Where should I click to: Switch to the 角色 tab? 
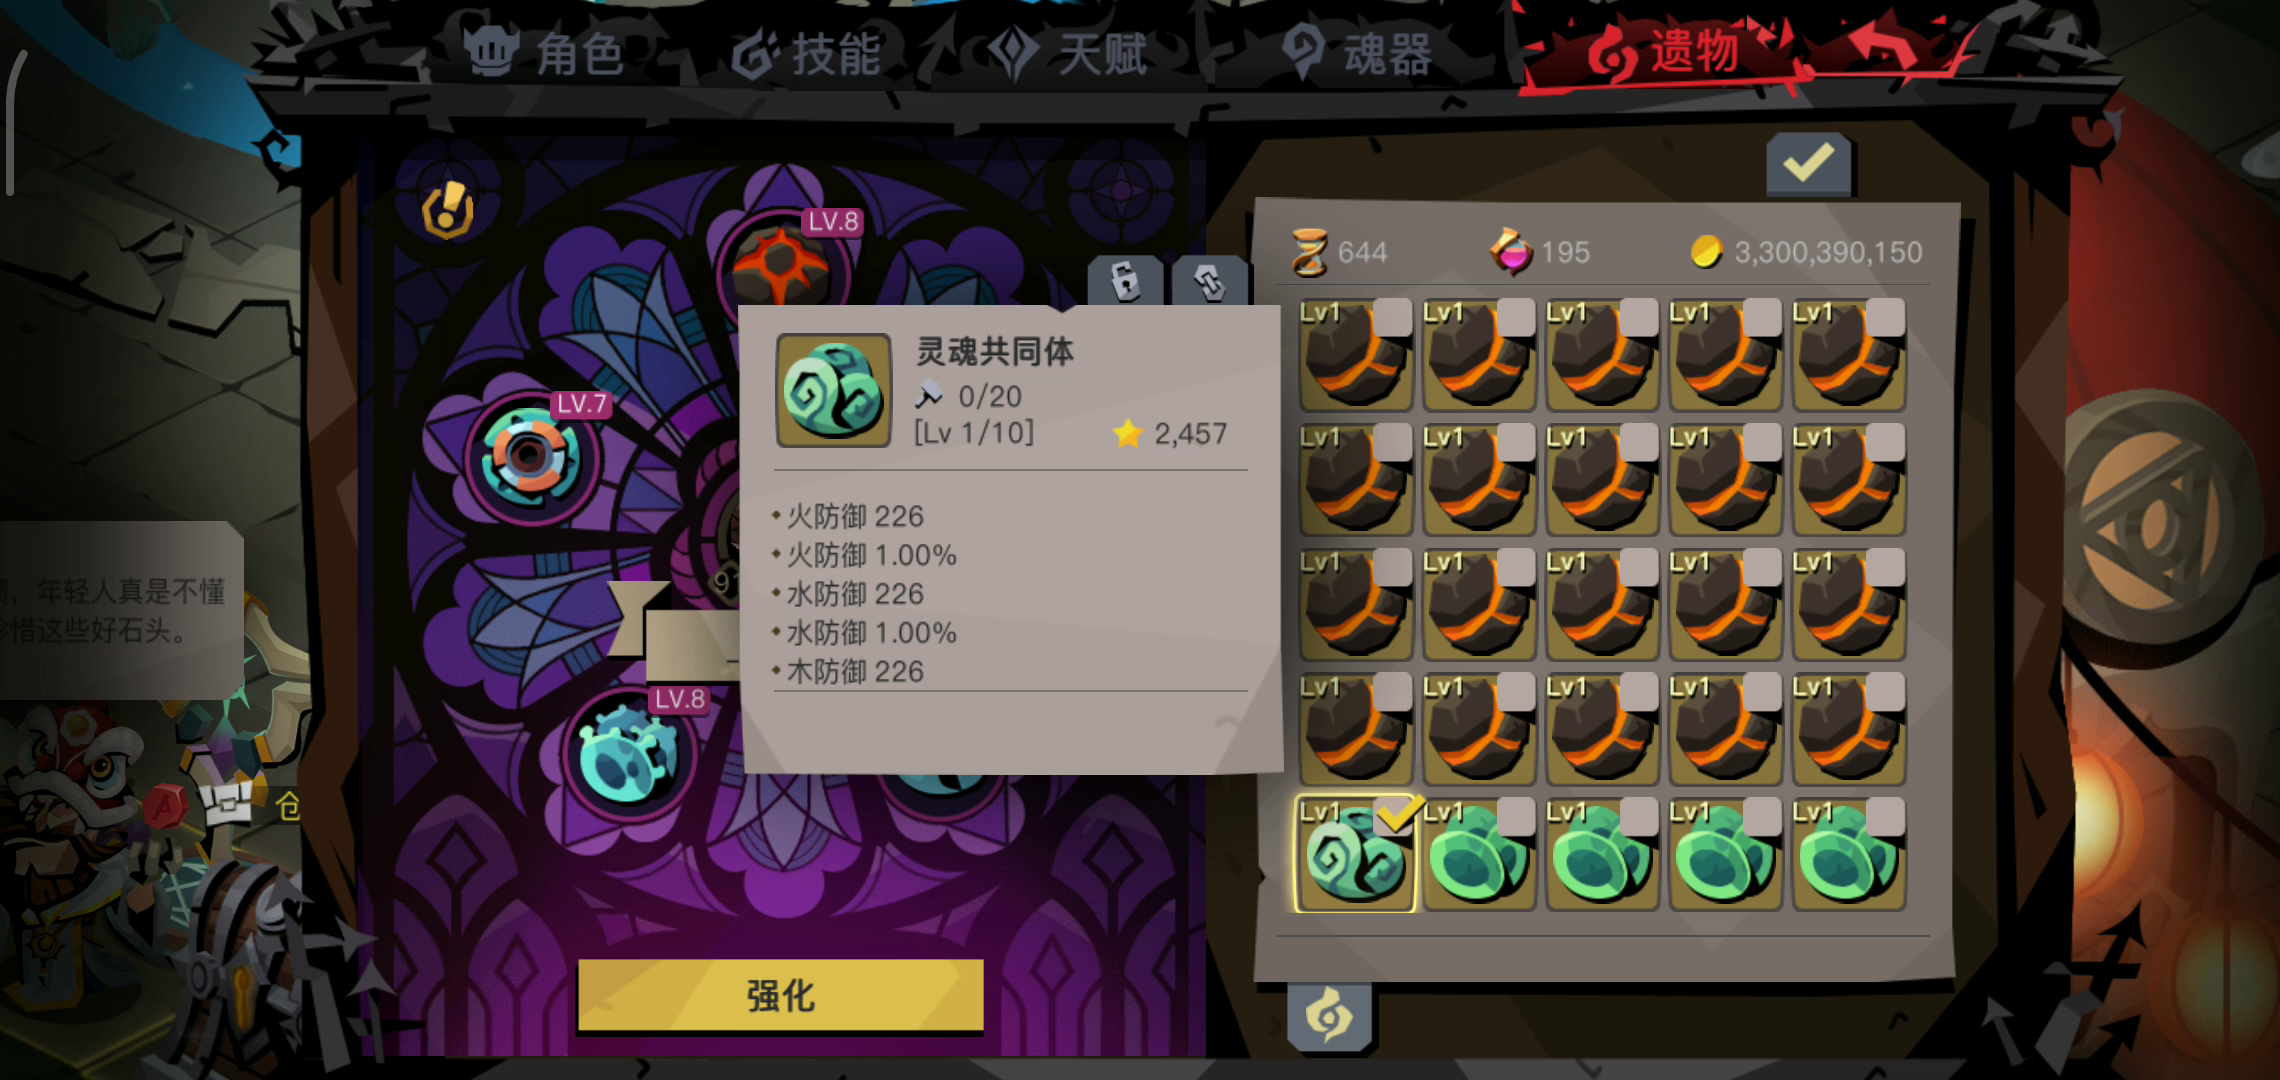click(546, 52)
